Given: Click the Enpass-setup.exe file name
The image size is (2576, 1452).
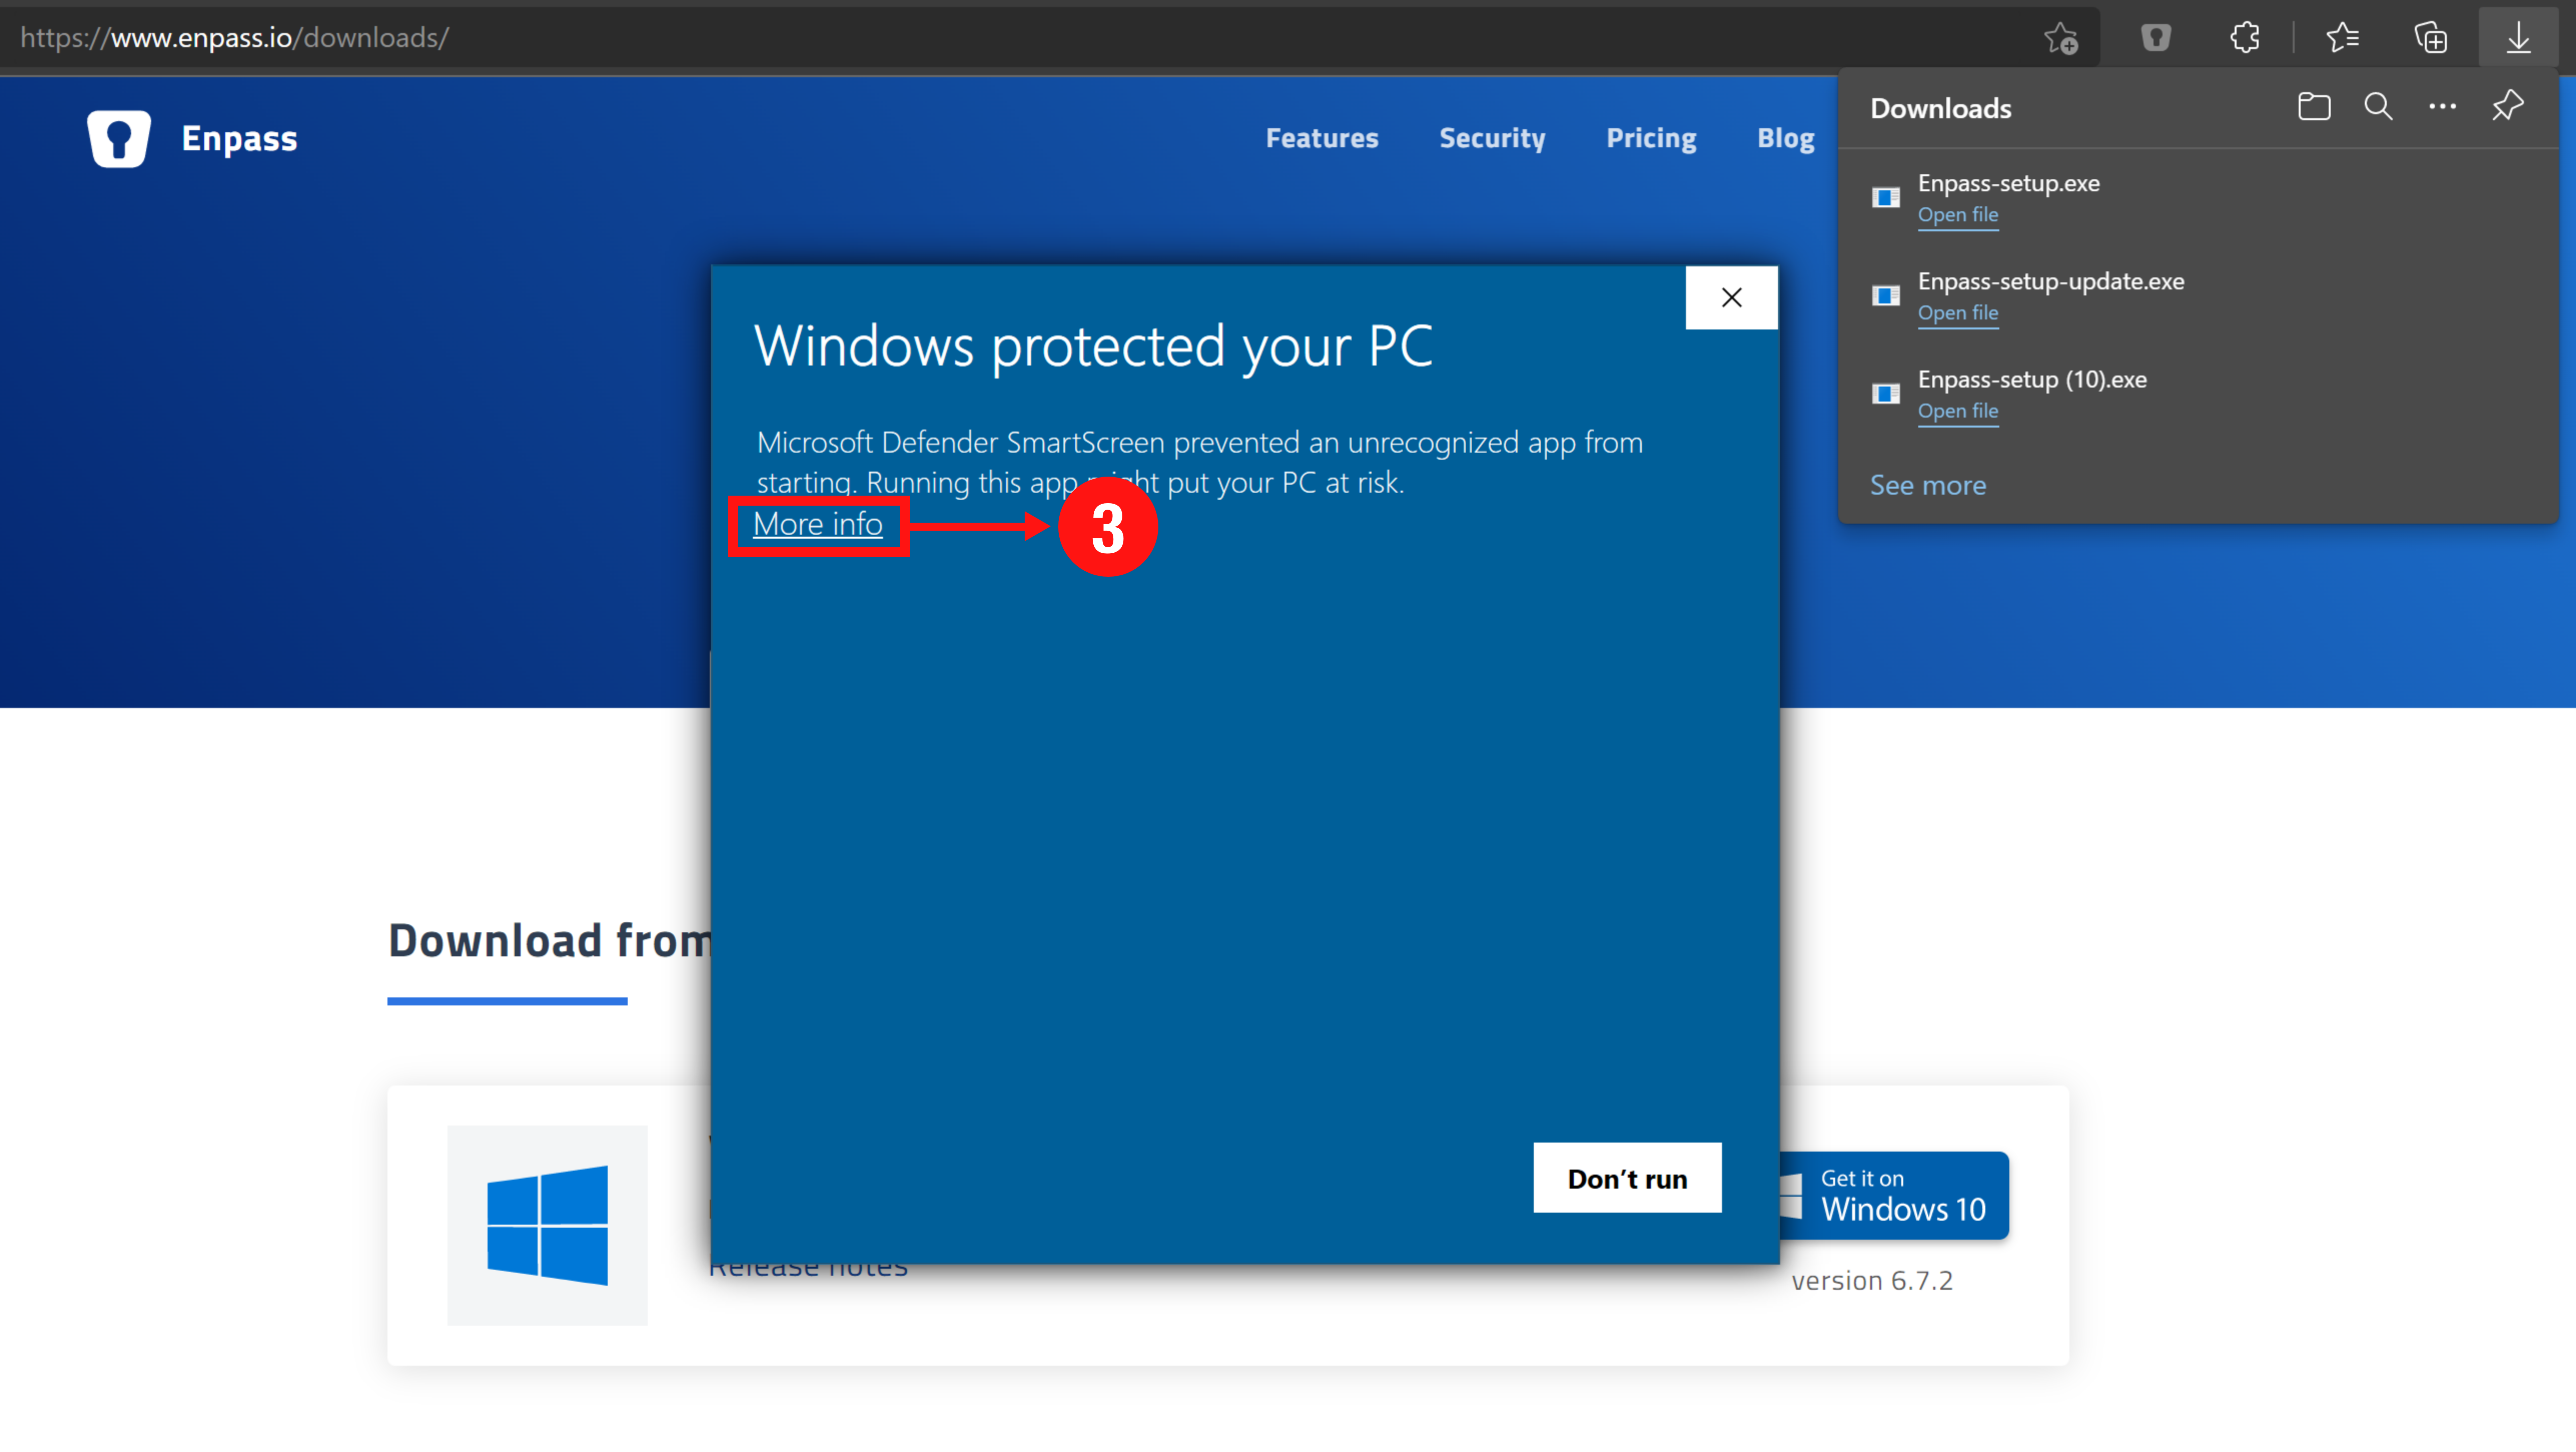Looking at the screenshot, I should 2008,183.
